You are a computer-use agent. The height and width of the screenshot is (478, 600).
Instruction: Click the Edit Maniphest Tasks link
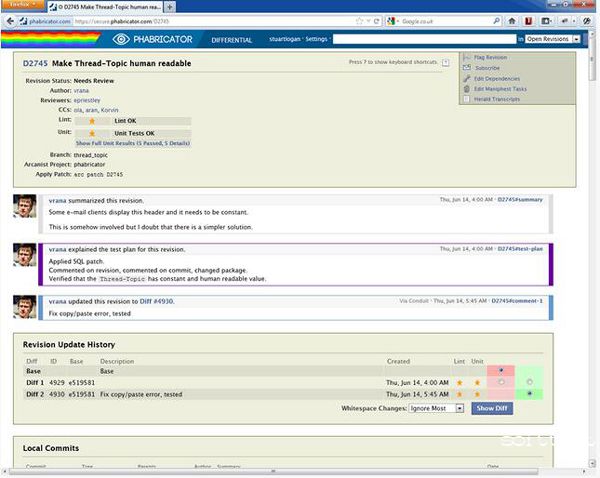500,89
